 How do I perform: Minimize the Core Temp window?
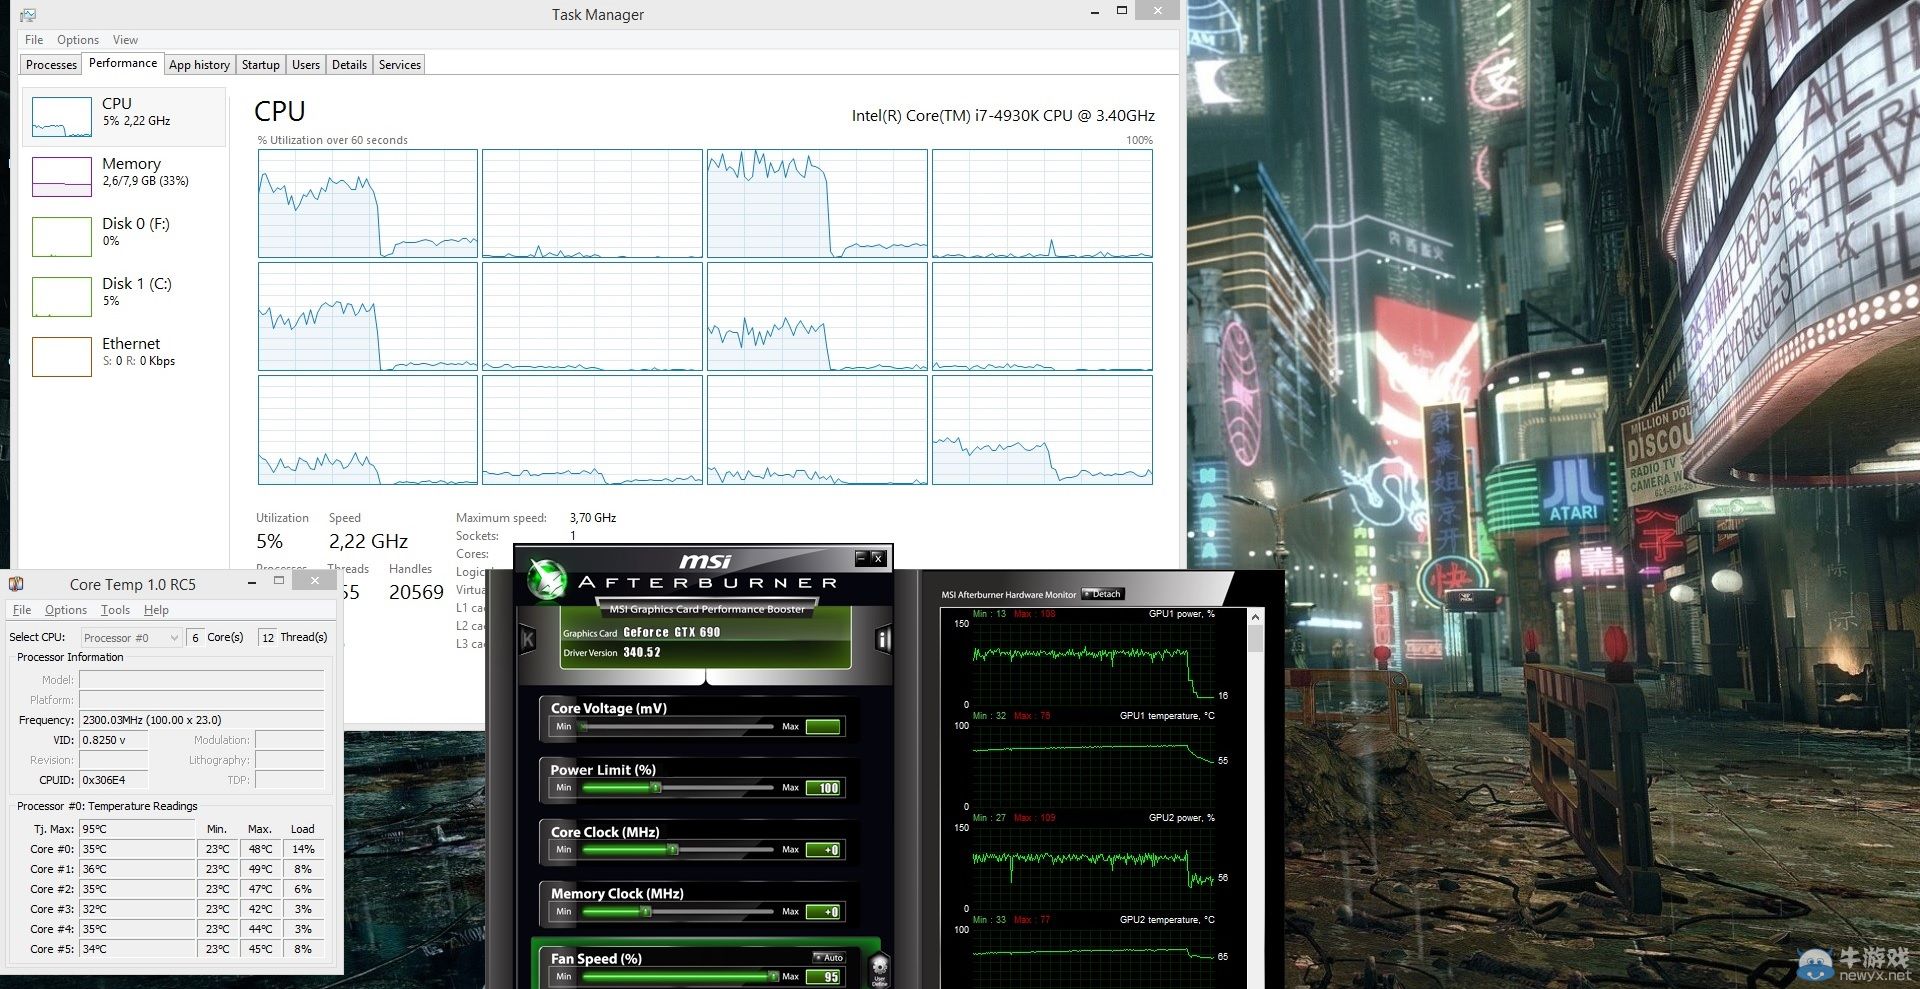[x=250, y=582]
